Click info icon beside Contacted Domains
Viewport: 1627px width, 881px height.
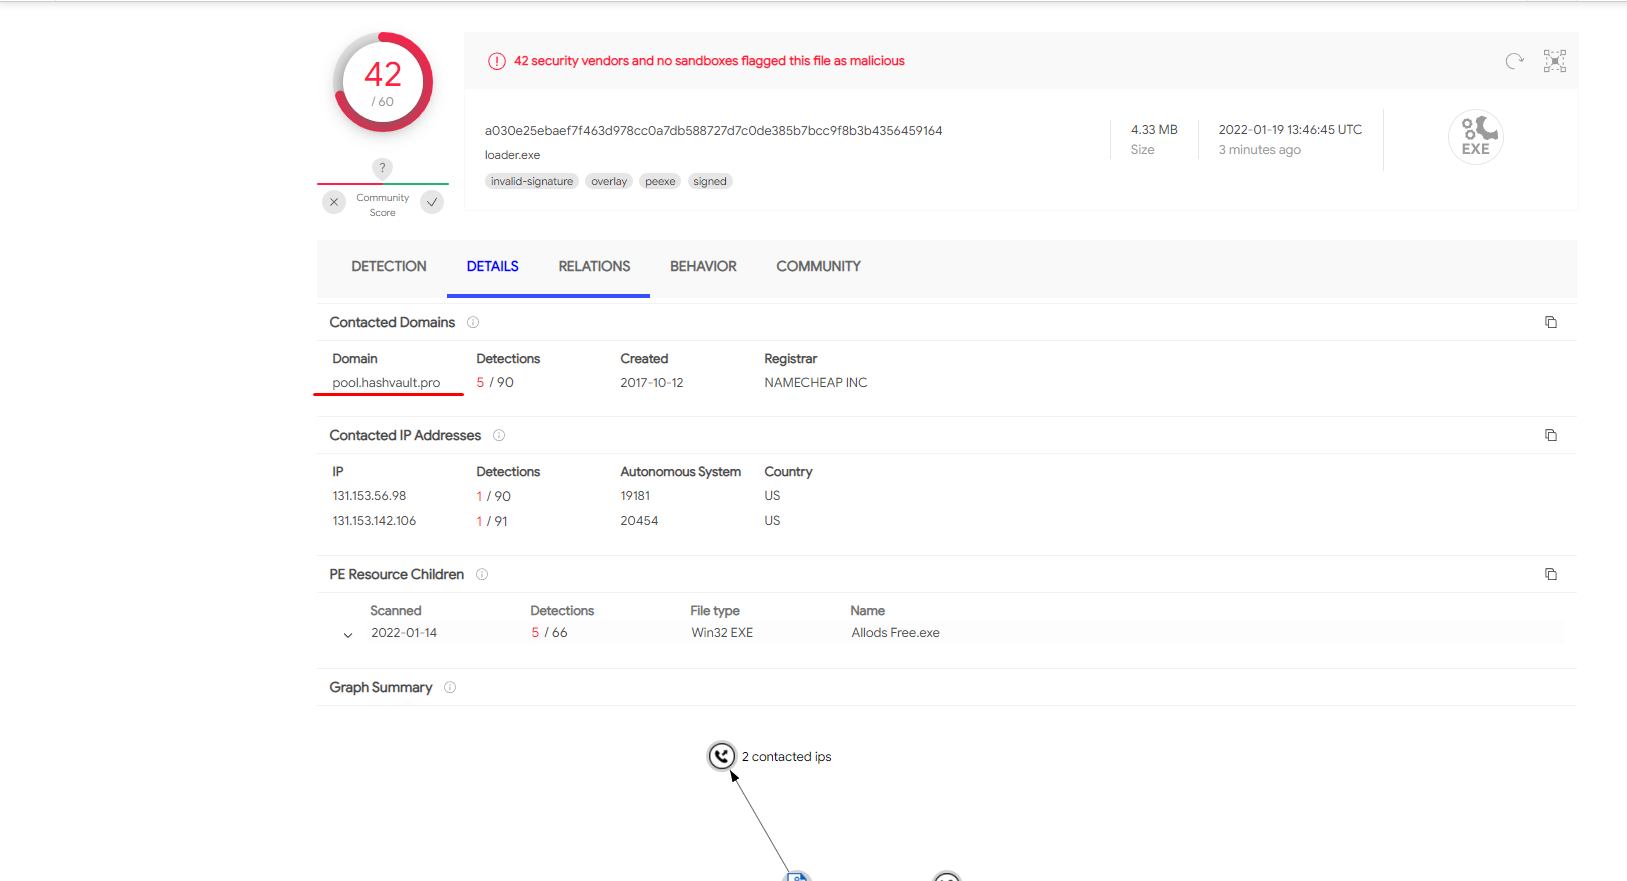(473, 322)
